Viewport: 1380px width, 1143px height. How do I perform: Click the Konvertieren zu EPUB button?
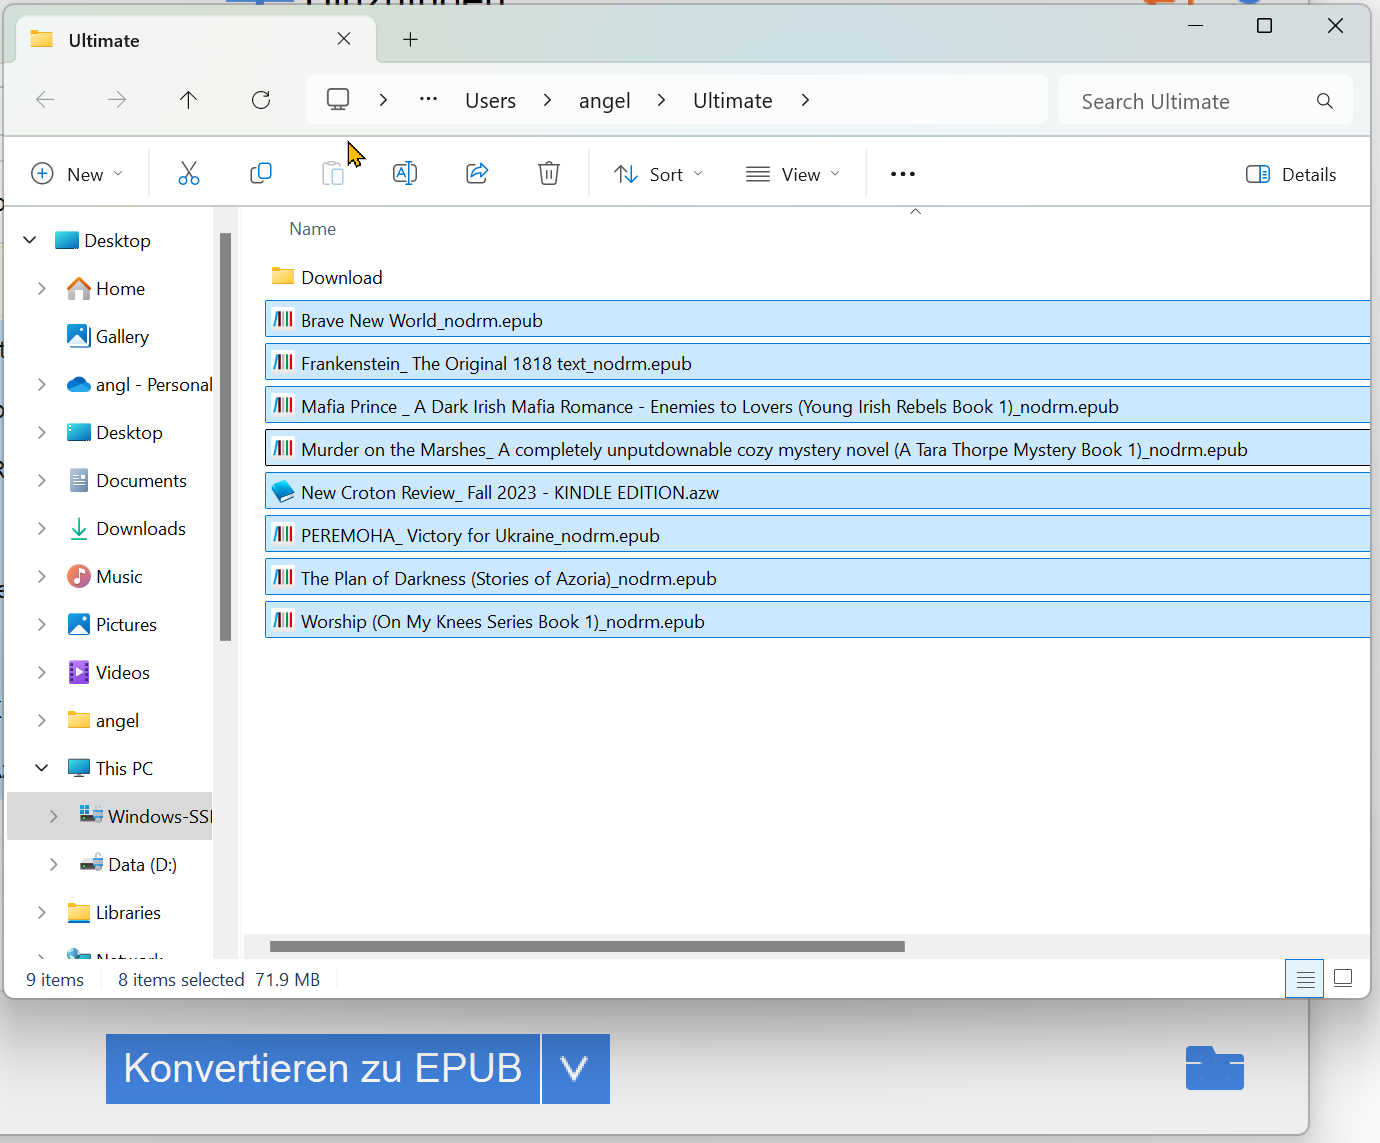tap(323, 1069)
